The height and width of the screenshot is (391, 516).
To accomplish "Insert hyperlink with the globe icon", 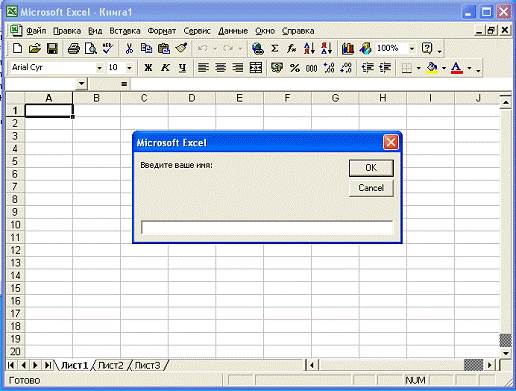I will tap(257, 49).
